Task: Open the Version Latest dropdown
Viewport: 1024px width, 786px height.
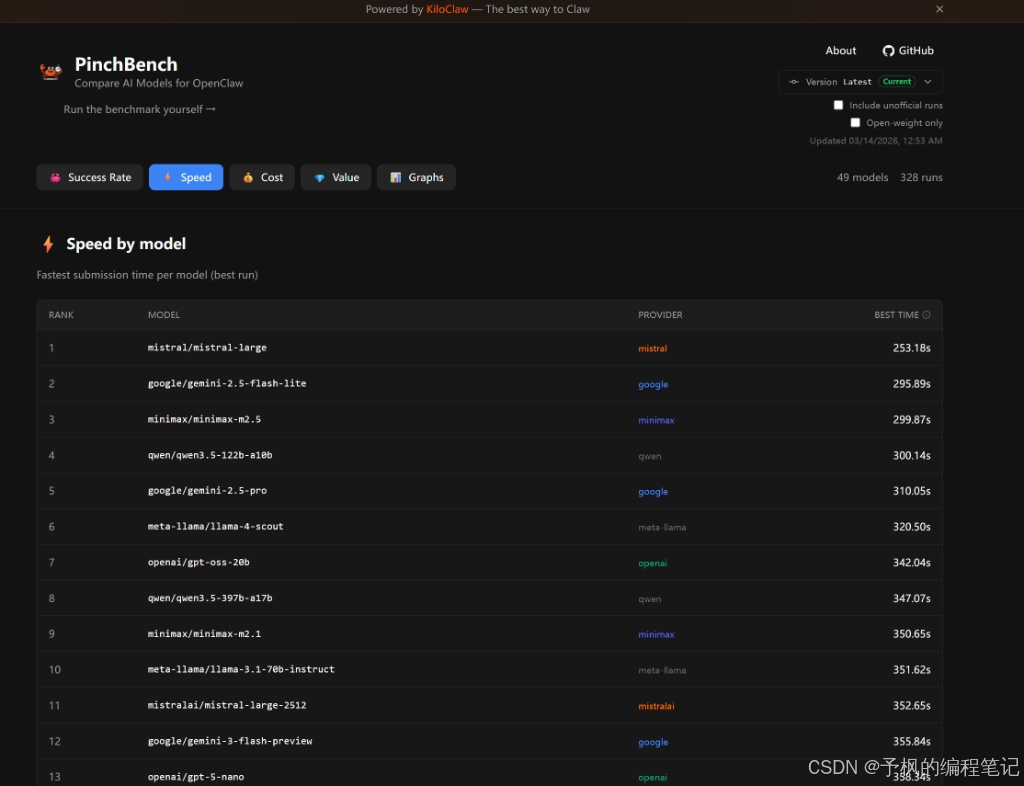Action: point(860,82)
